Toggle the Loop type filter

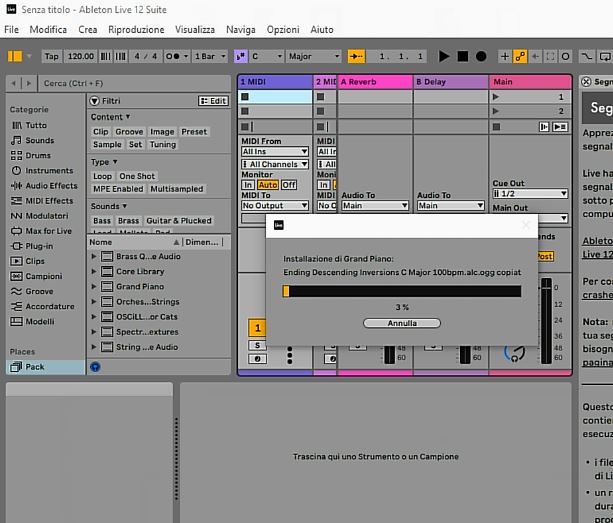(102, 176)
